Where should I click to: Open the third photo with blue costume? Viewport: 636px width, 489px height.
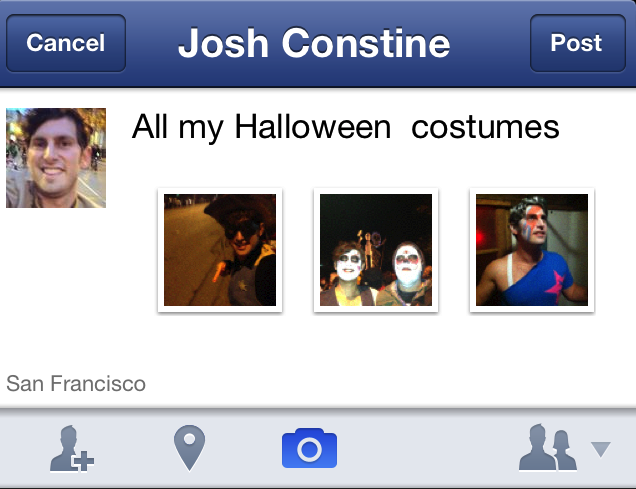click(531, 250)
